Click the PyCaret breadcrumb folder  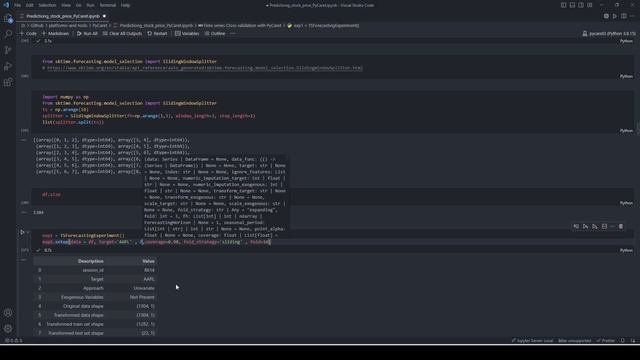tap(100, 25)
